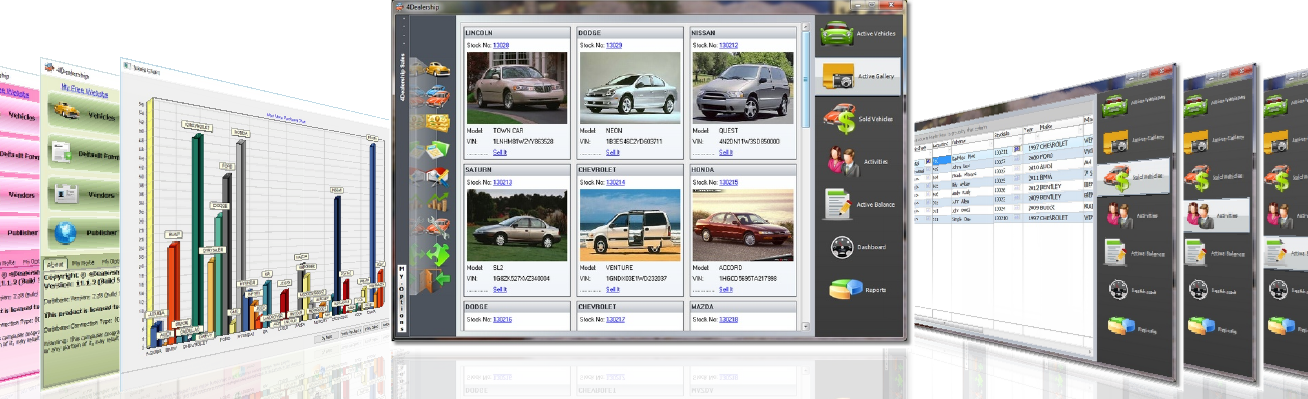Click Vendors button in pink window
The width and height of the screenshot is (1308, 399).
click(20, 194)
